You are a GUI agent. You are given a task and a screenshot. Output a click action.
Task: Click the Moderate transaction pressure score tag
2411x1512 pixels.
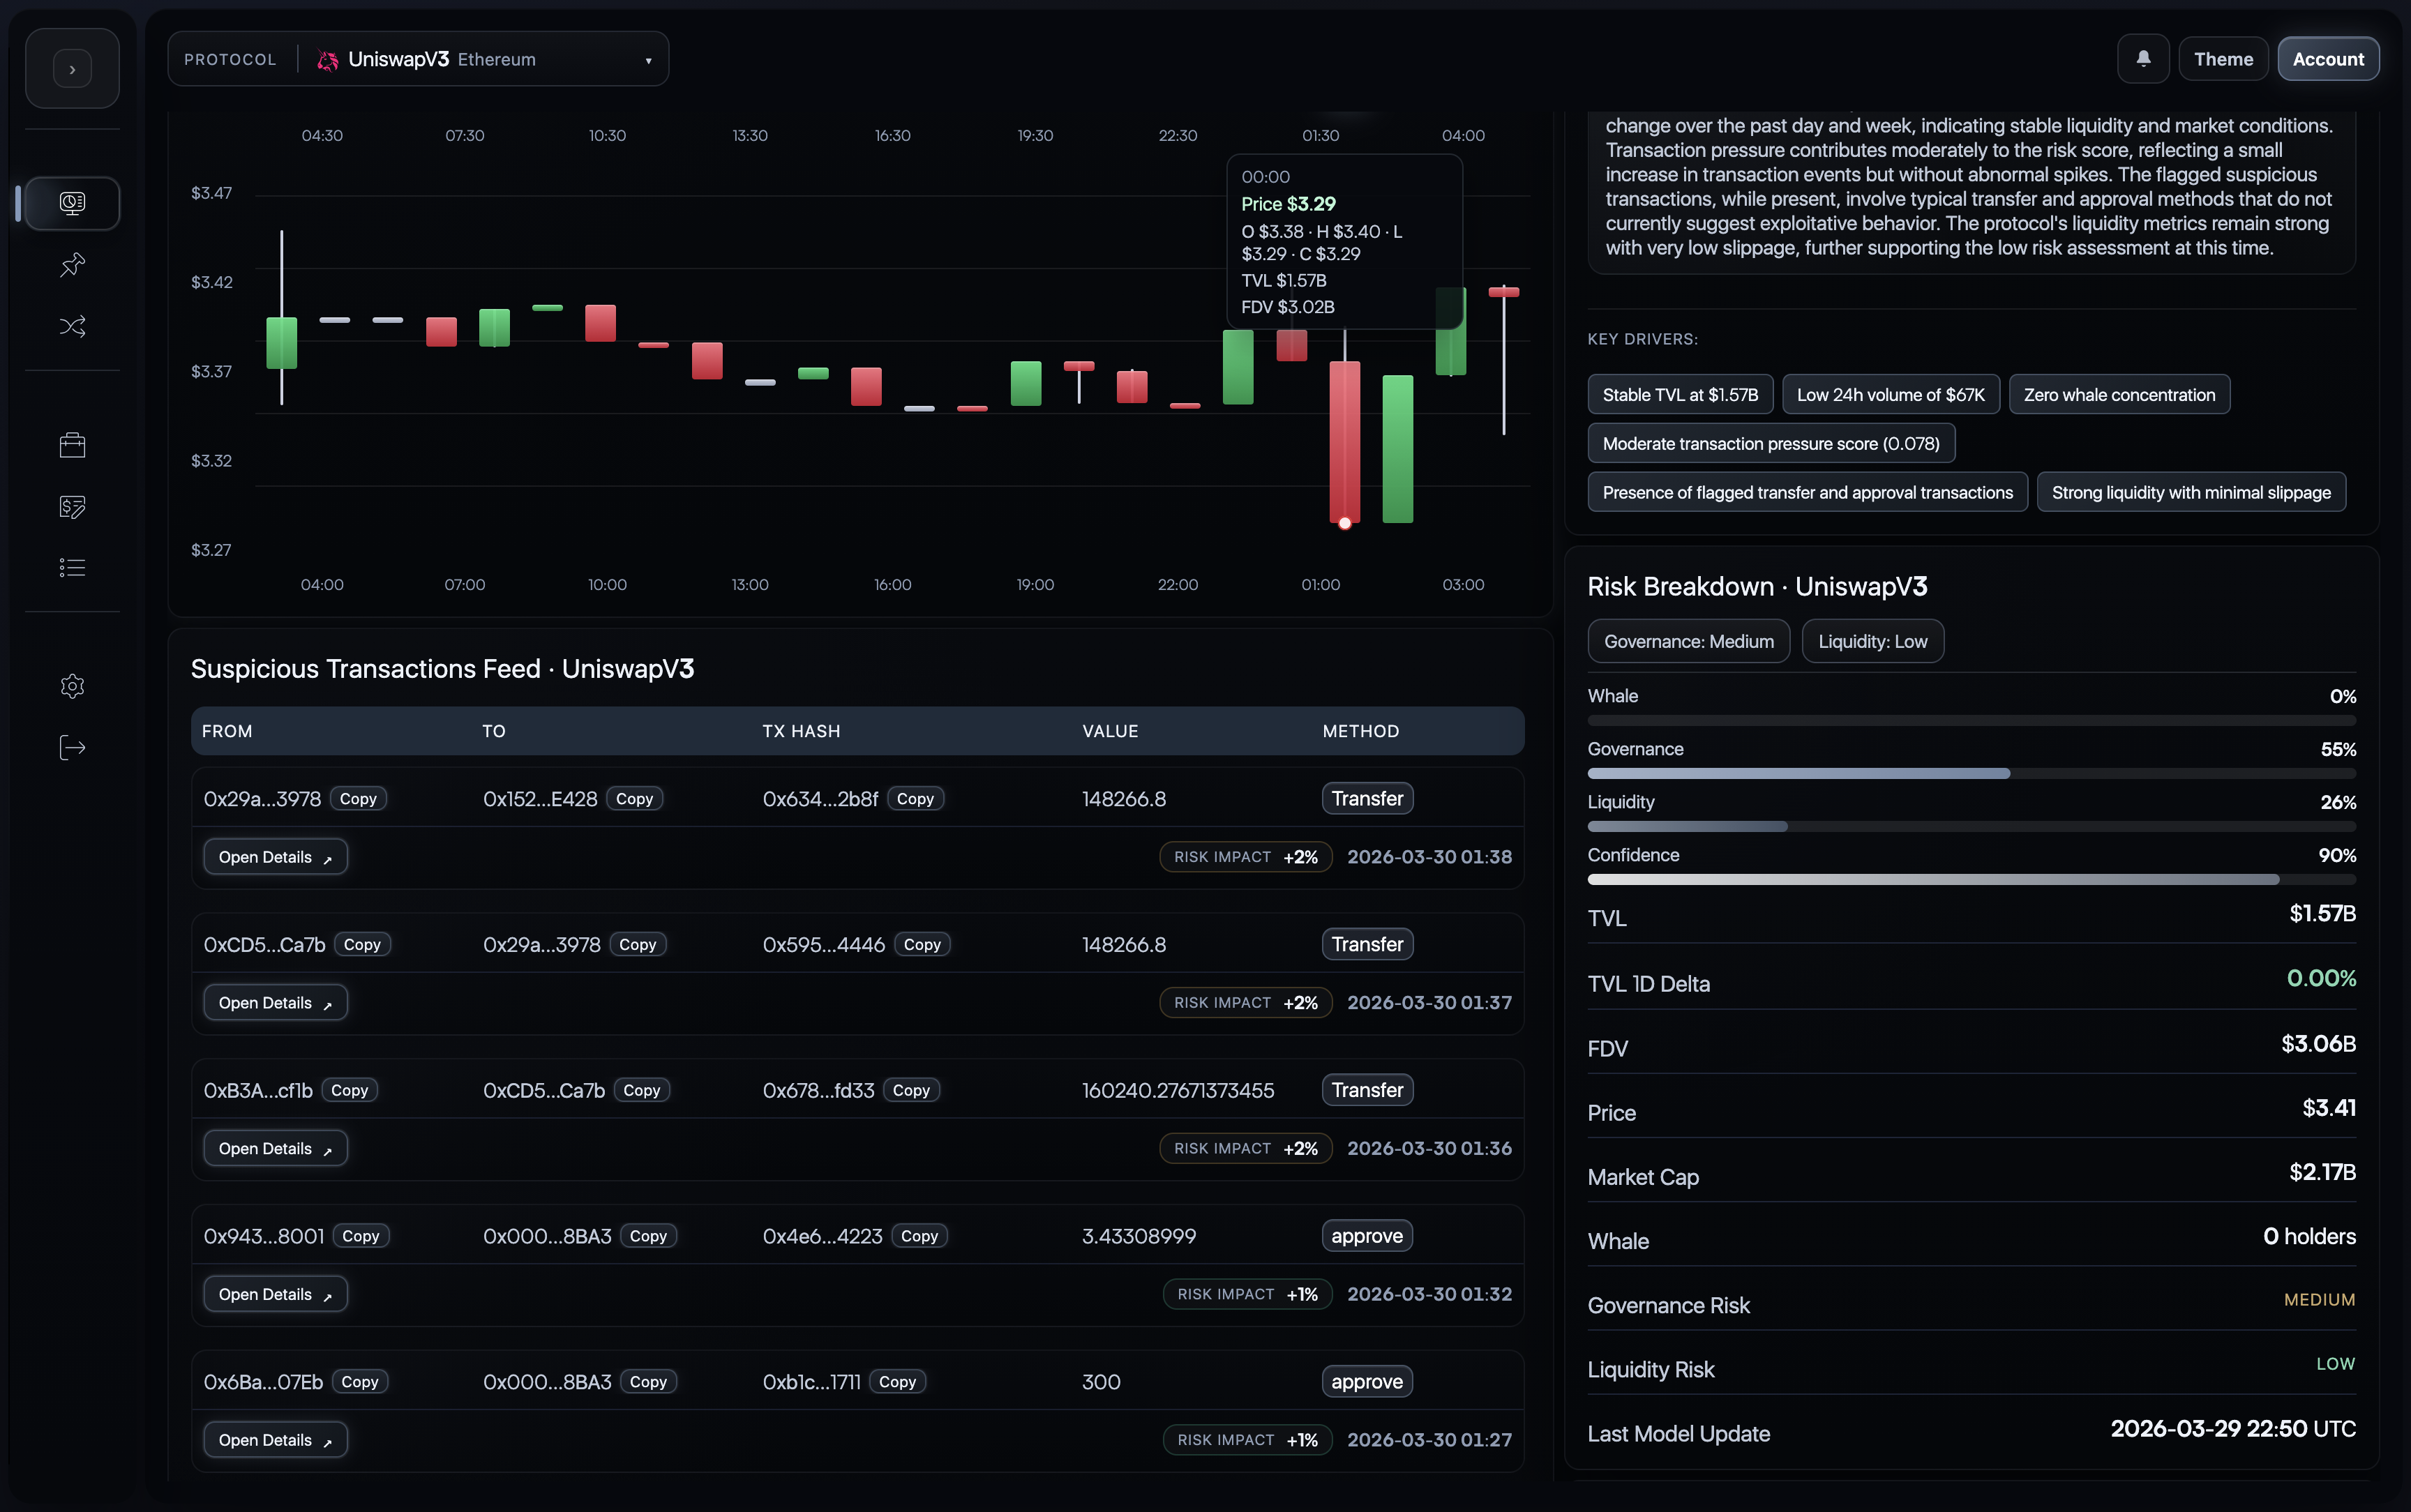tap(1771, 444)
